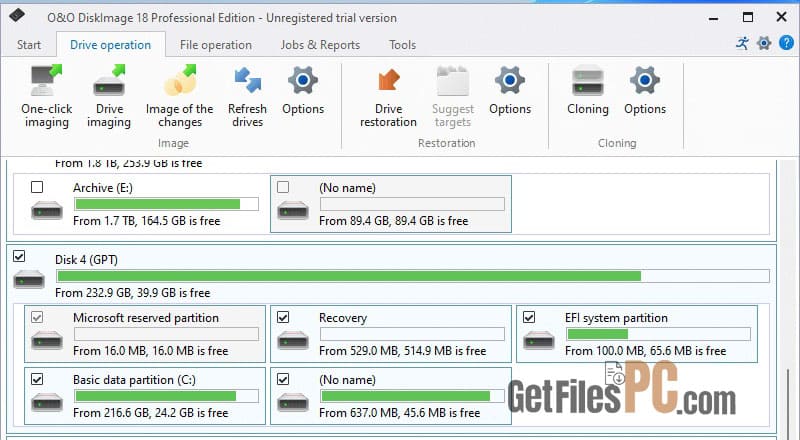The height and width of the screenshot is (440, 800).
Task: Start One-click imaging
Action: (46, 97)
